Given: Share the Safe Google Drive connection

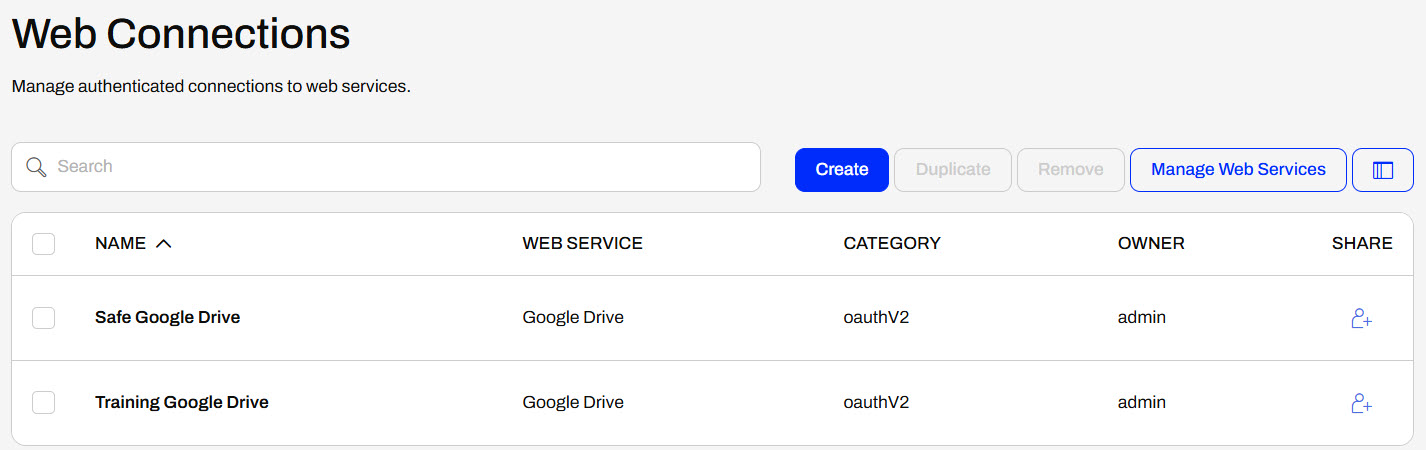Looking at the screenshot, I should [x=1361, y=318].
